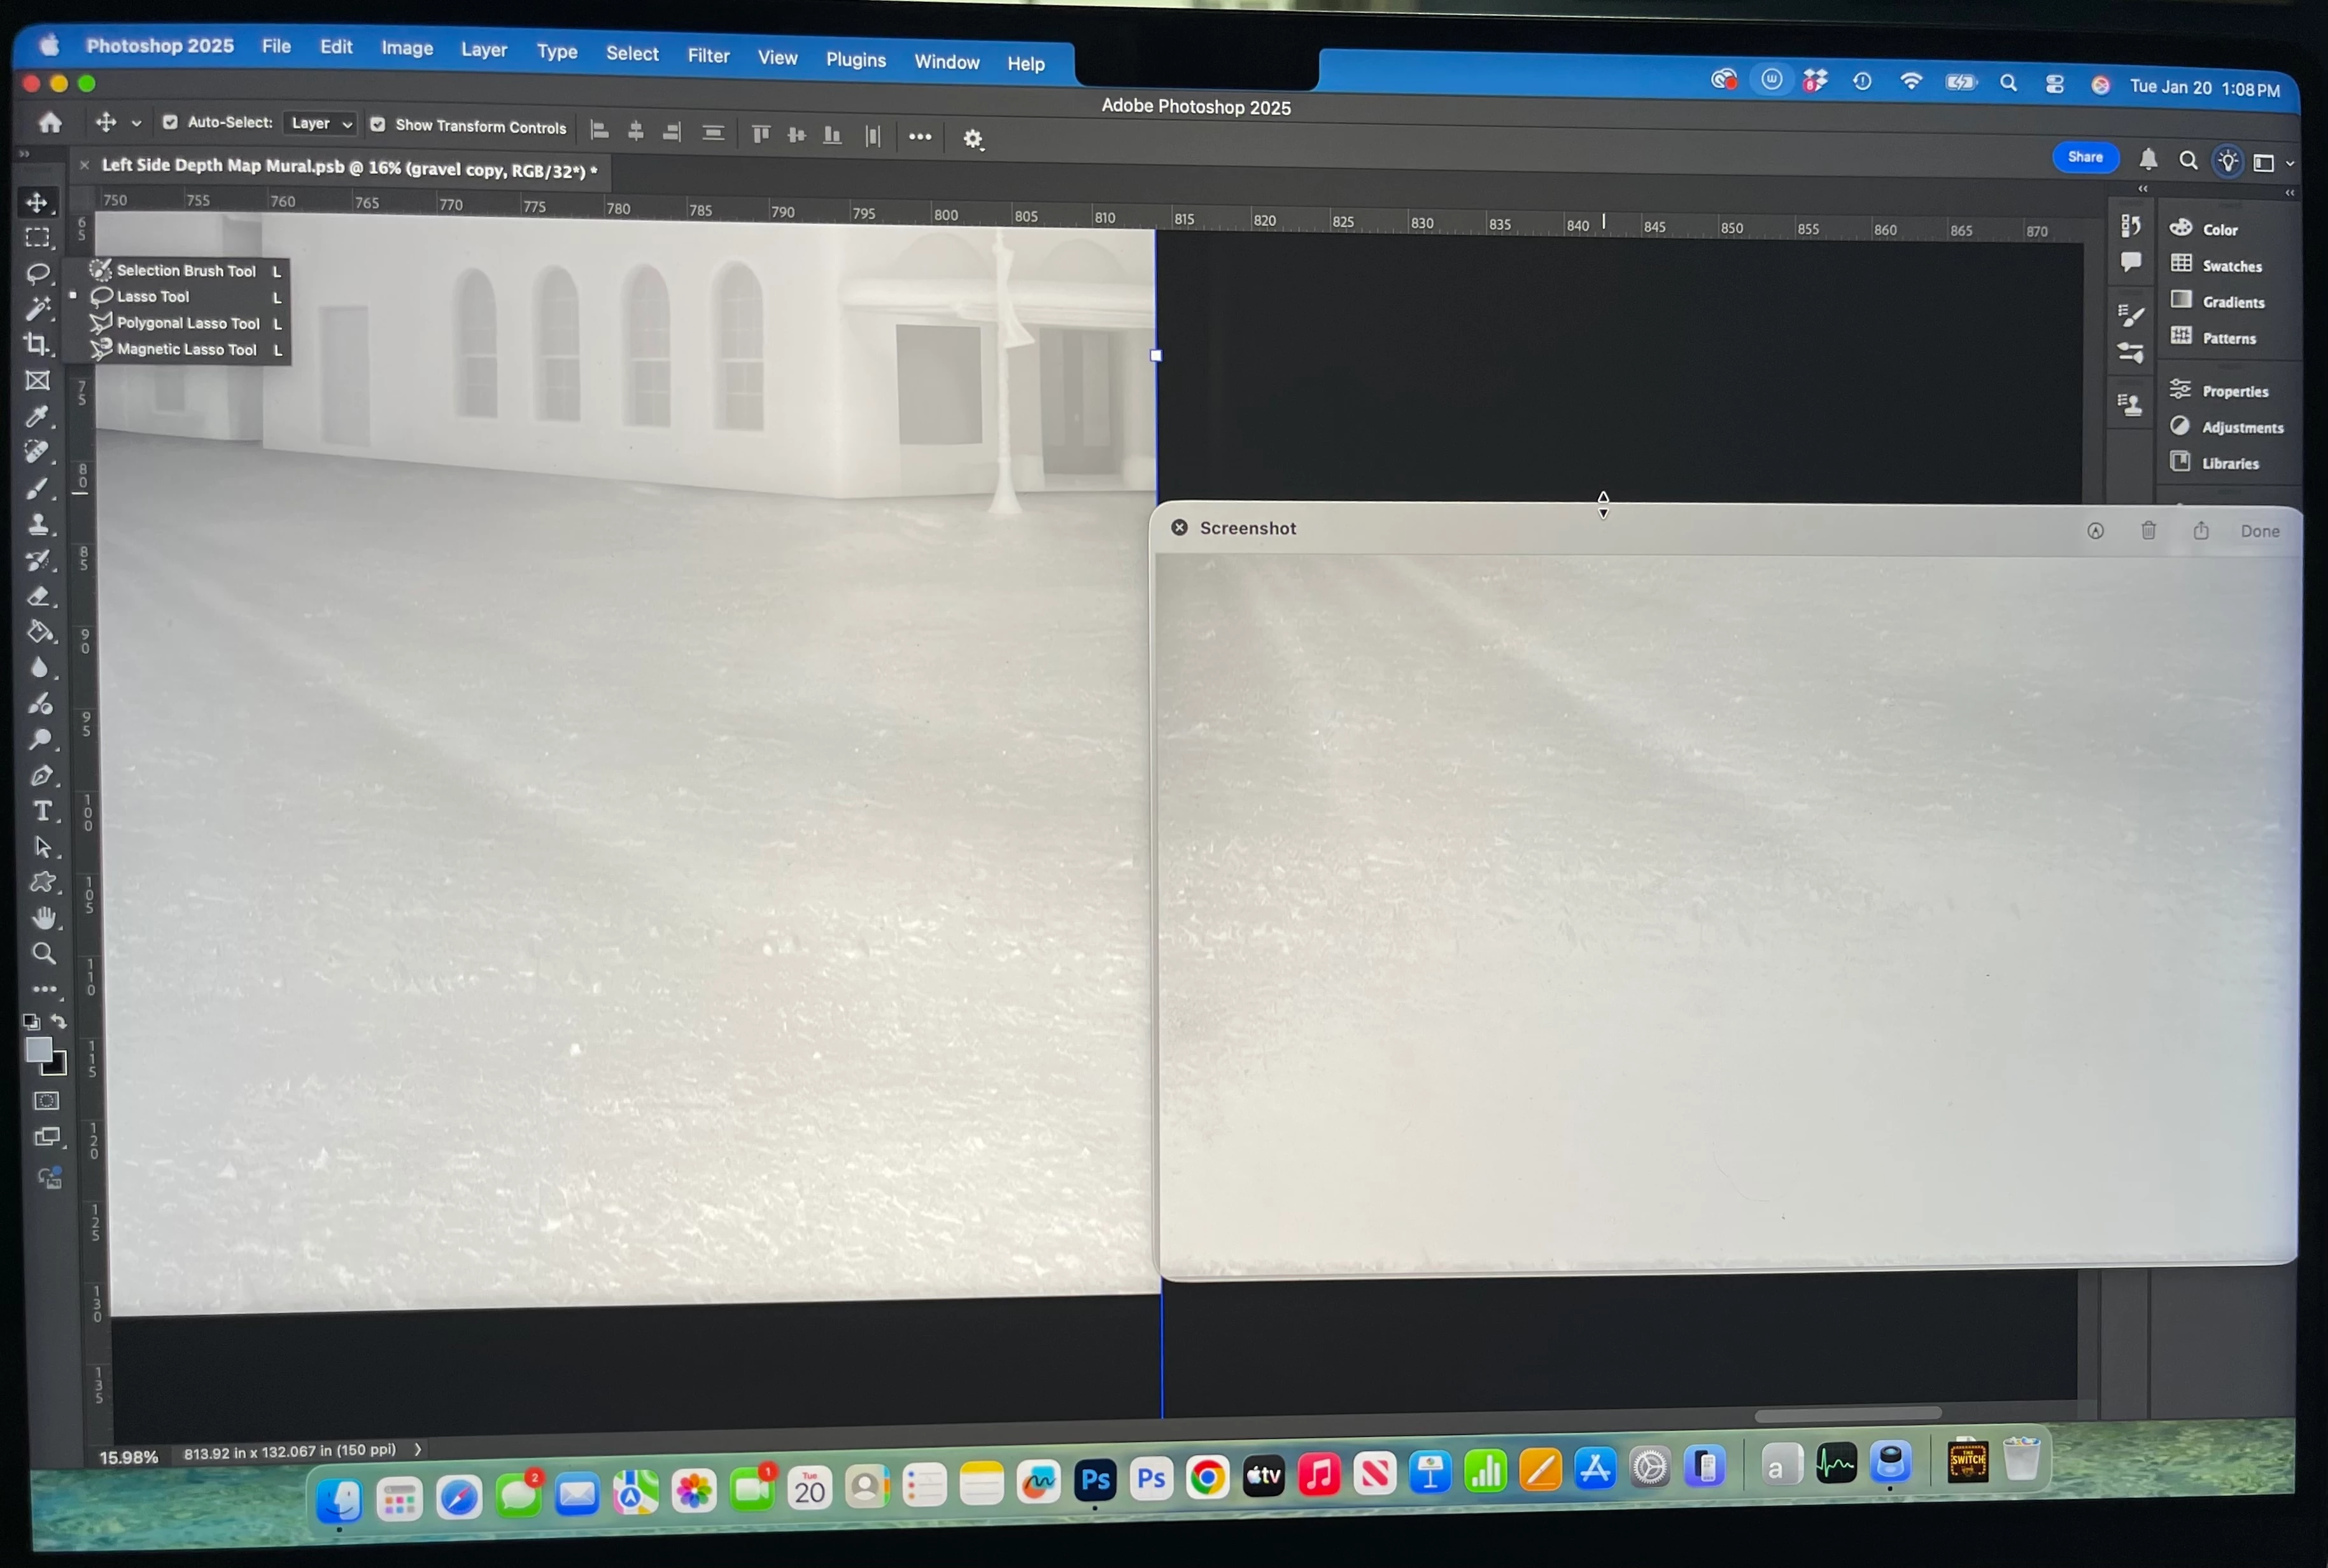Open the Edit Toolbar three-dots menu
Viewport: 2328px width, 1568px height.
[x=45, y=989]
